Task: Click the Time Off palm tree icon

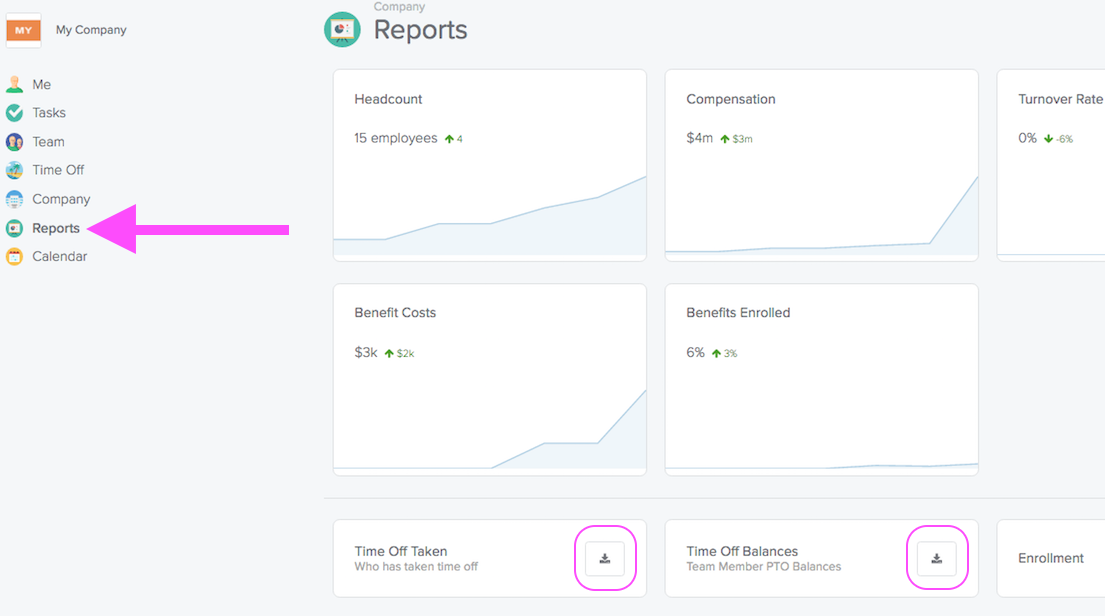Action: pyautogui.click(x=14, y=170)
